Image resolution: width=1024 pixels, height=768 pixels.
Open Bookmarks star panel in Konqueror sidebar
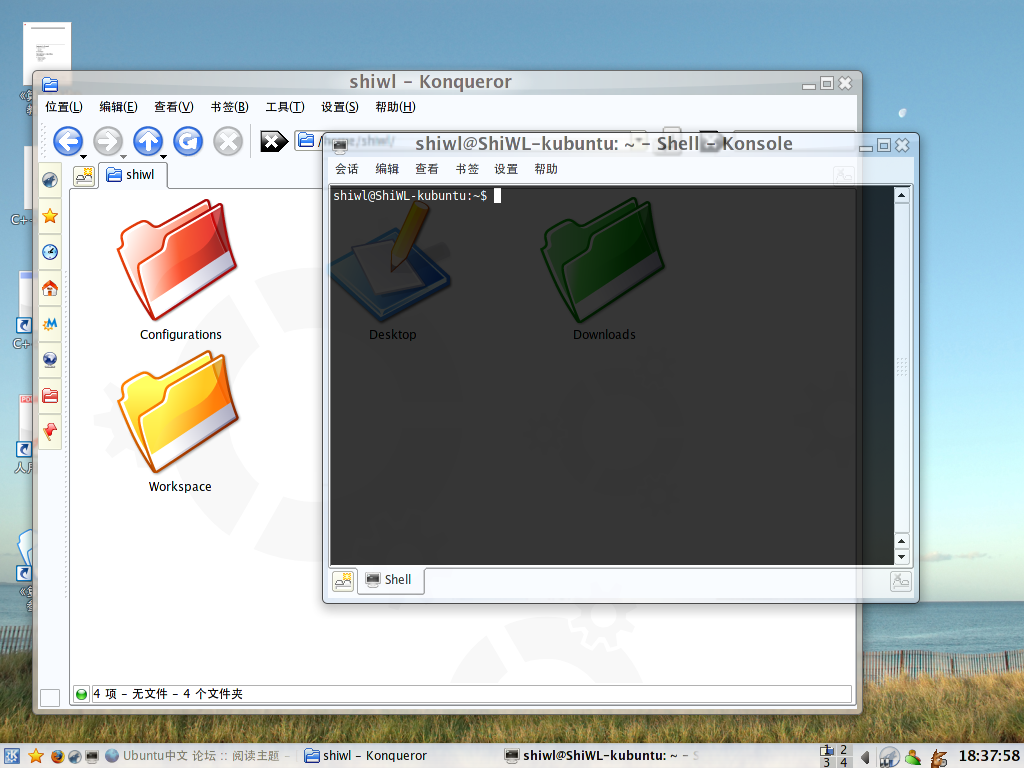point(50,216)
